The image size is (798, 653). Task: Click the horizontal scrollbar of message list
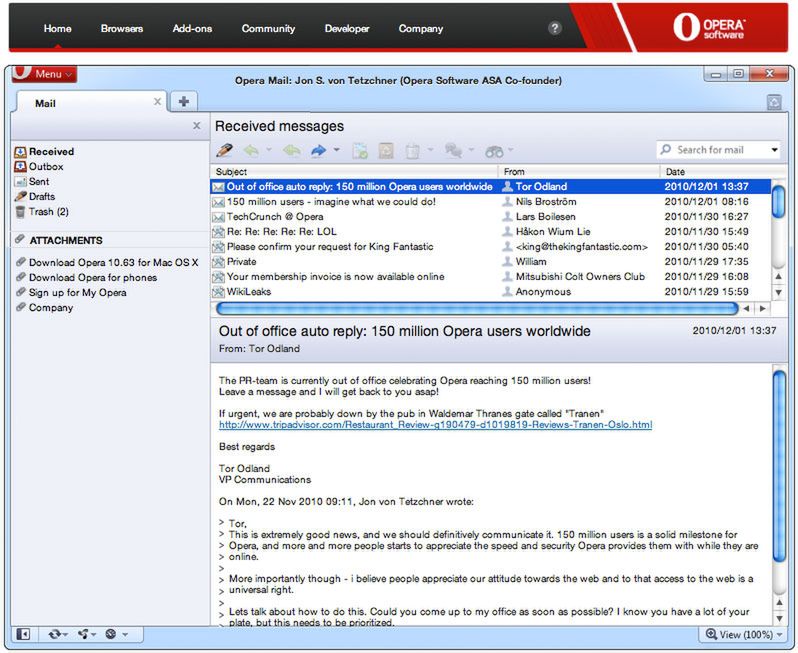(477, 308)
